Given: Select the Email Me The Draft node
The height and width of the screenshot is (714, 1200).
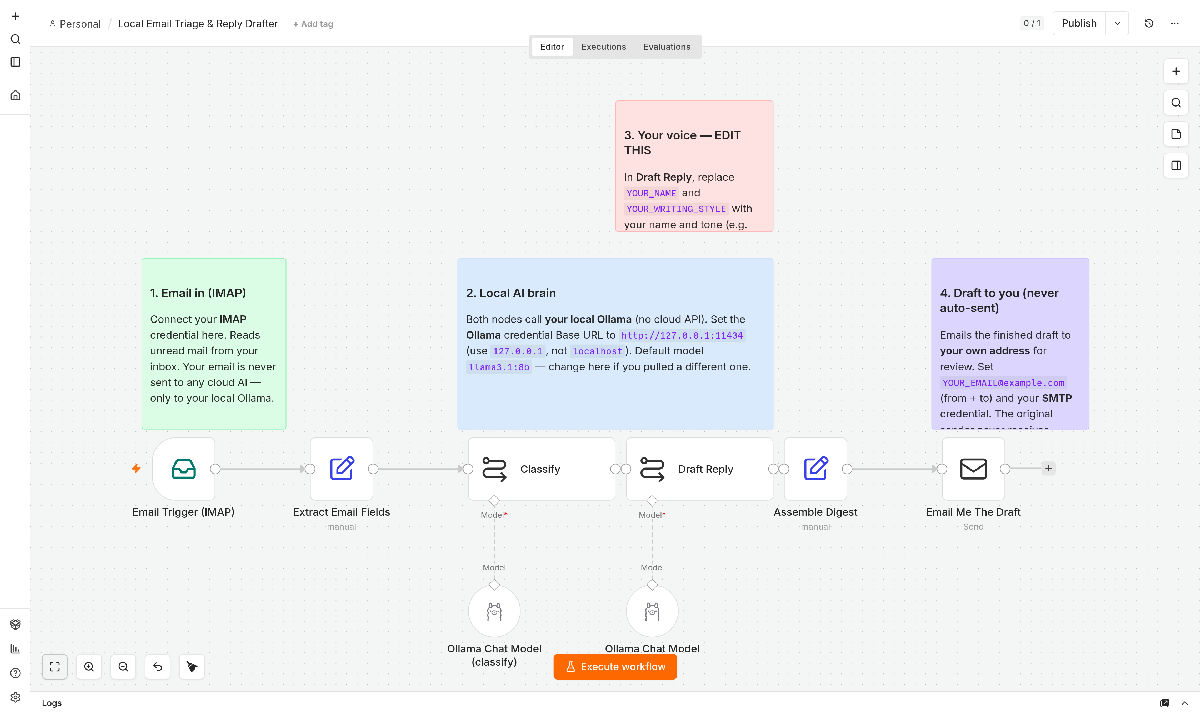Looking at the screenshot, I should click(974, 469).
